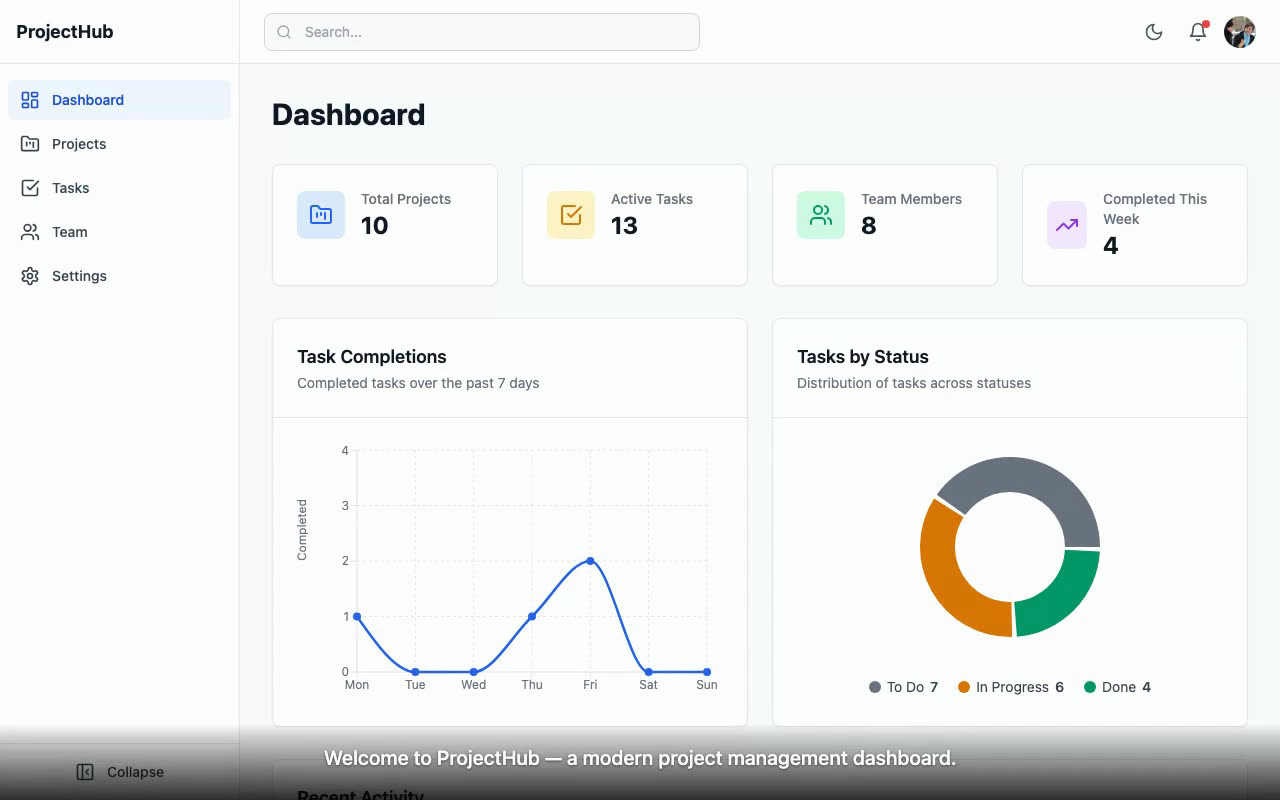
Task: Click the green Done donut segment
Action: (1060, 598)
